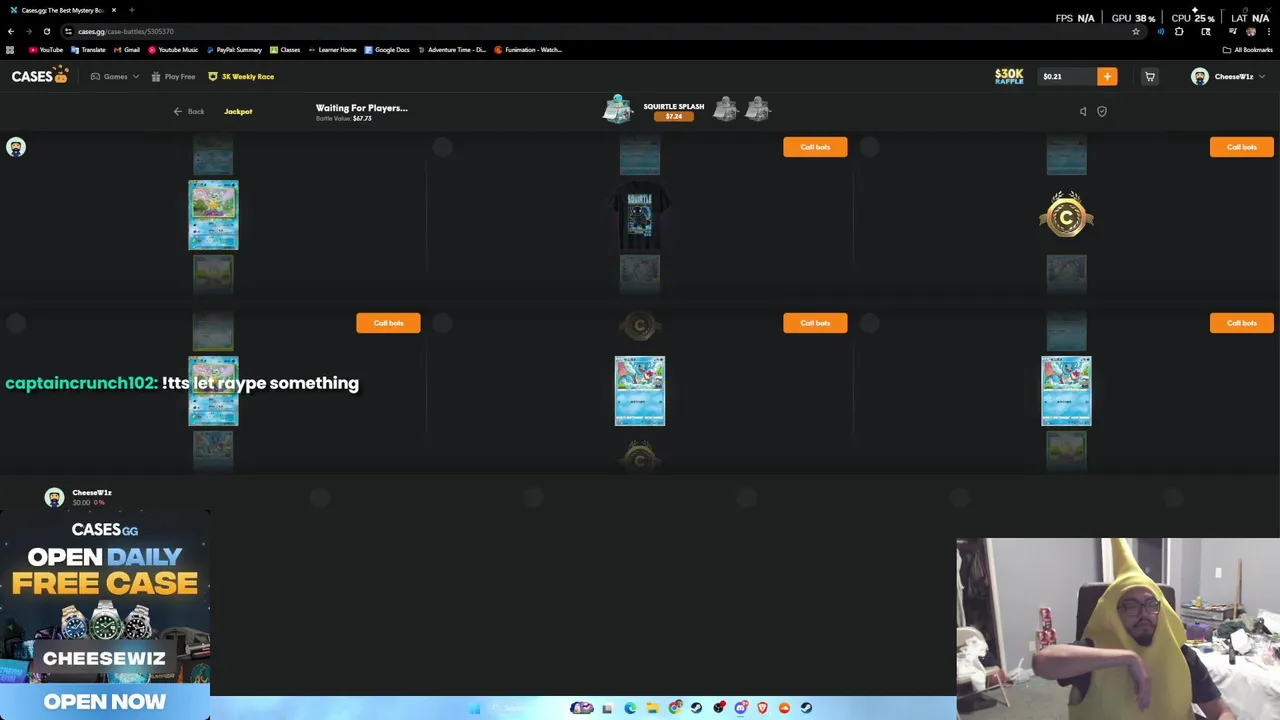The image size is (1280, 720).
Task: Open the Learner Home bookmark
Action: 333,50
